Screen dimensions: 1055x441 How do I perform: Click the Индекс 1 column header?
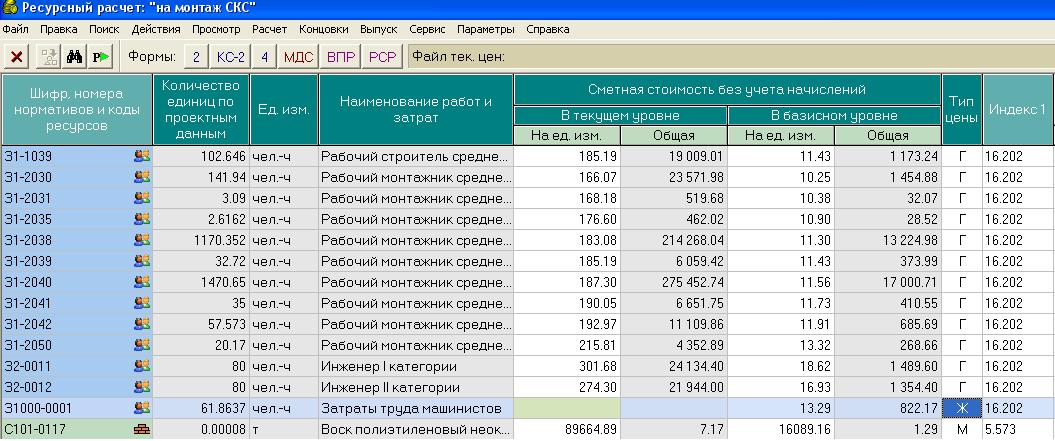pyautogui.click(x=1017, y=109)
